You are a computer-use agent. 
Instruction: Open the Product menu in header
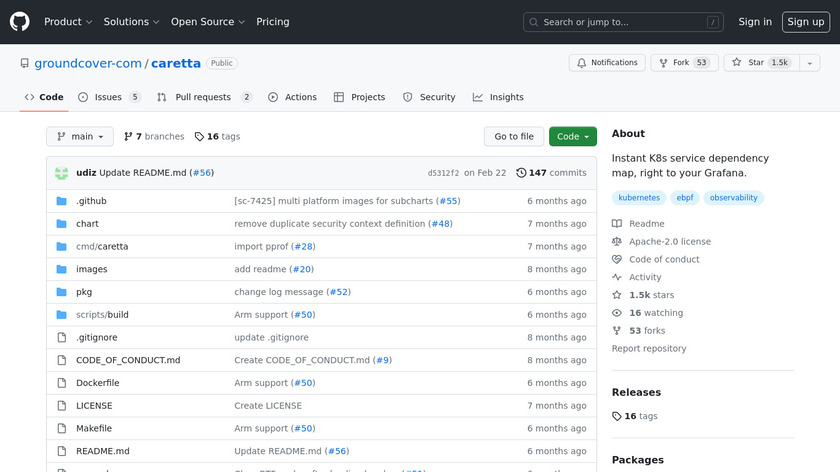click(x=68, y=22)
